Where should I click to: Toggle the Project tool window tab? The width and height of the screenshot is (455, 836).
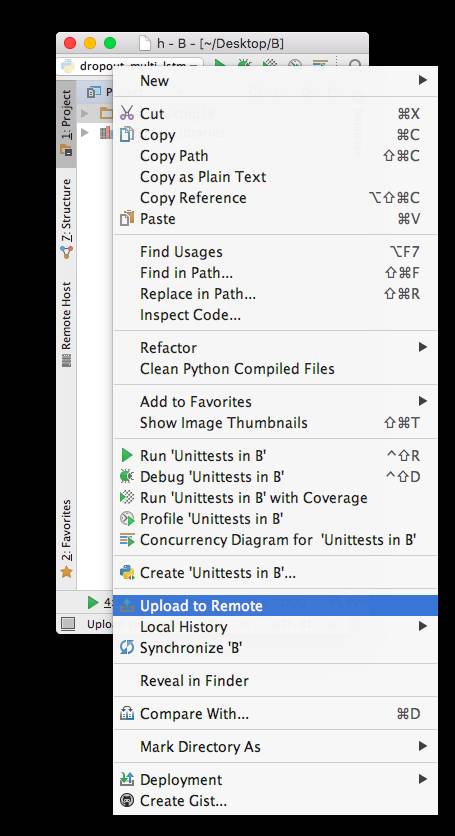click(x=66, y=124)
